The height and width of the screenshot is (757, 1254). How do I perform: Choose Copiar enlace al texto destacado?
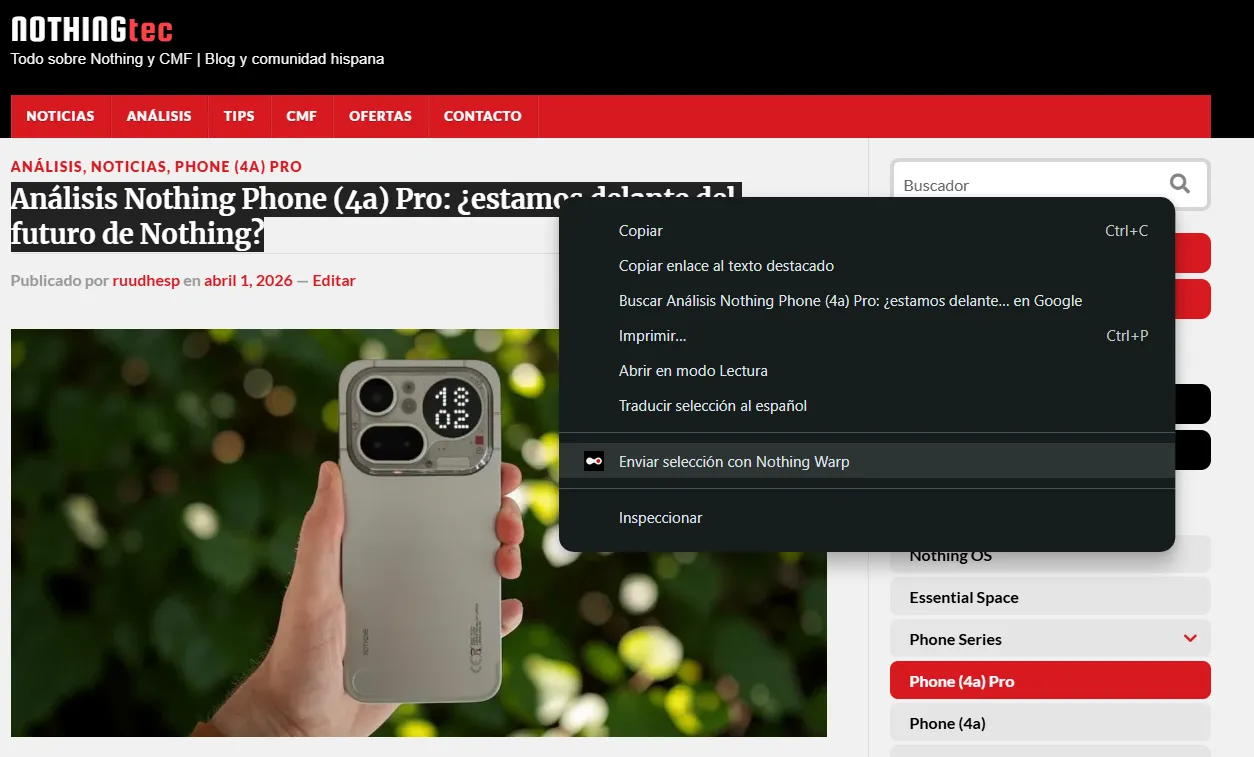(726, 266)
